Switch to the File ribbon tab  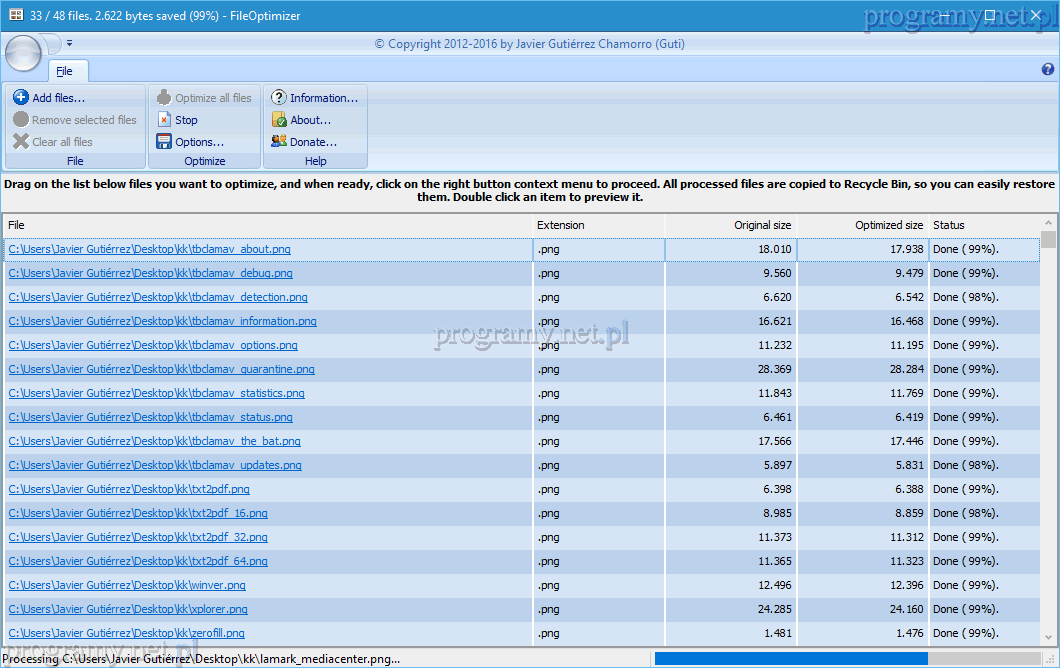64,71
